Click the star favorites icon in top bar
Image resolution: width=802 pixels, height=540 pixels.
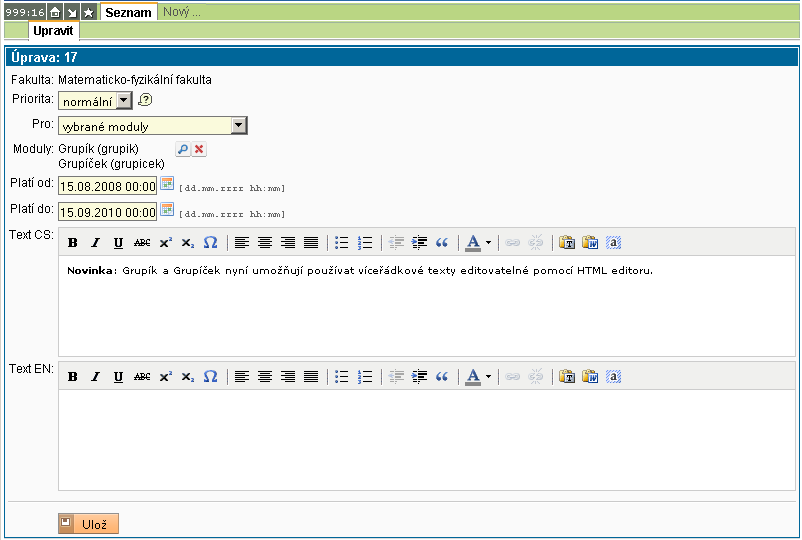pos(88,12)
